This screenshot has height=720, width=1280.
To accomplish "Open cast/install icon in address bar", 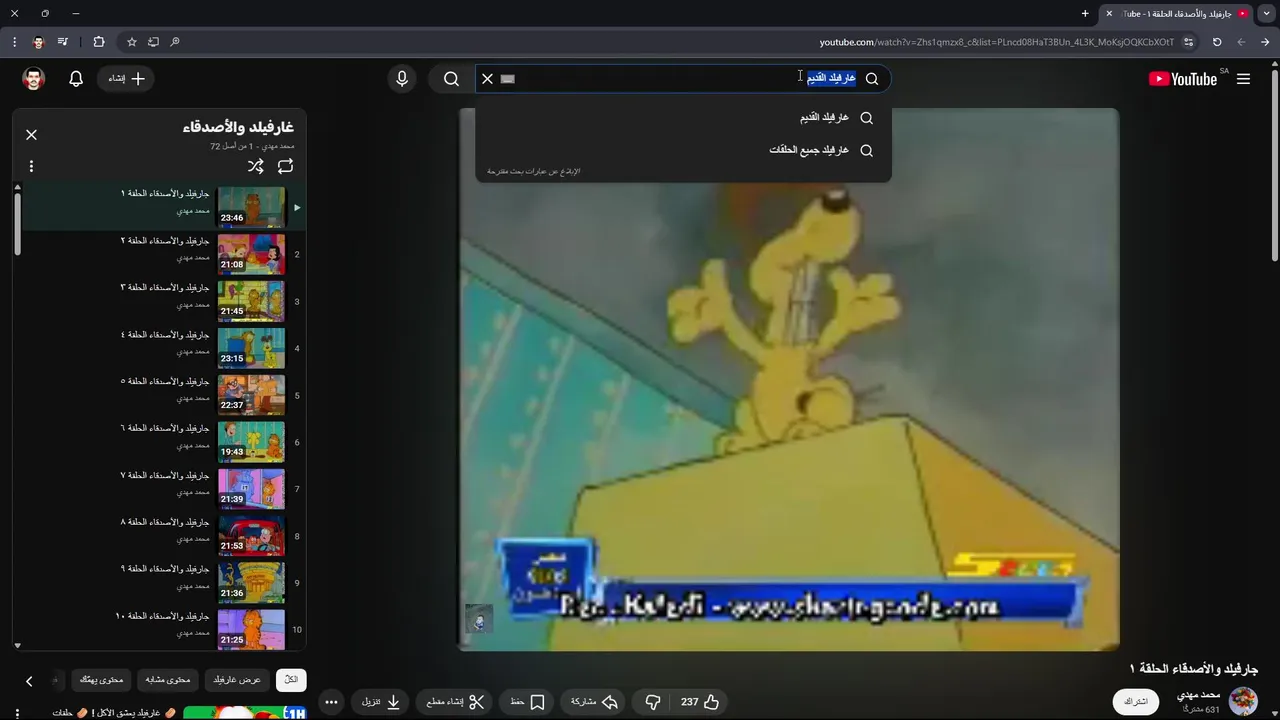I will tap(153, 42).
